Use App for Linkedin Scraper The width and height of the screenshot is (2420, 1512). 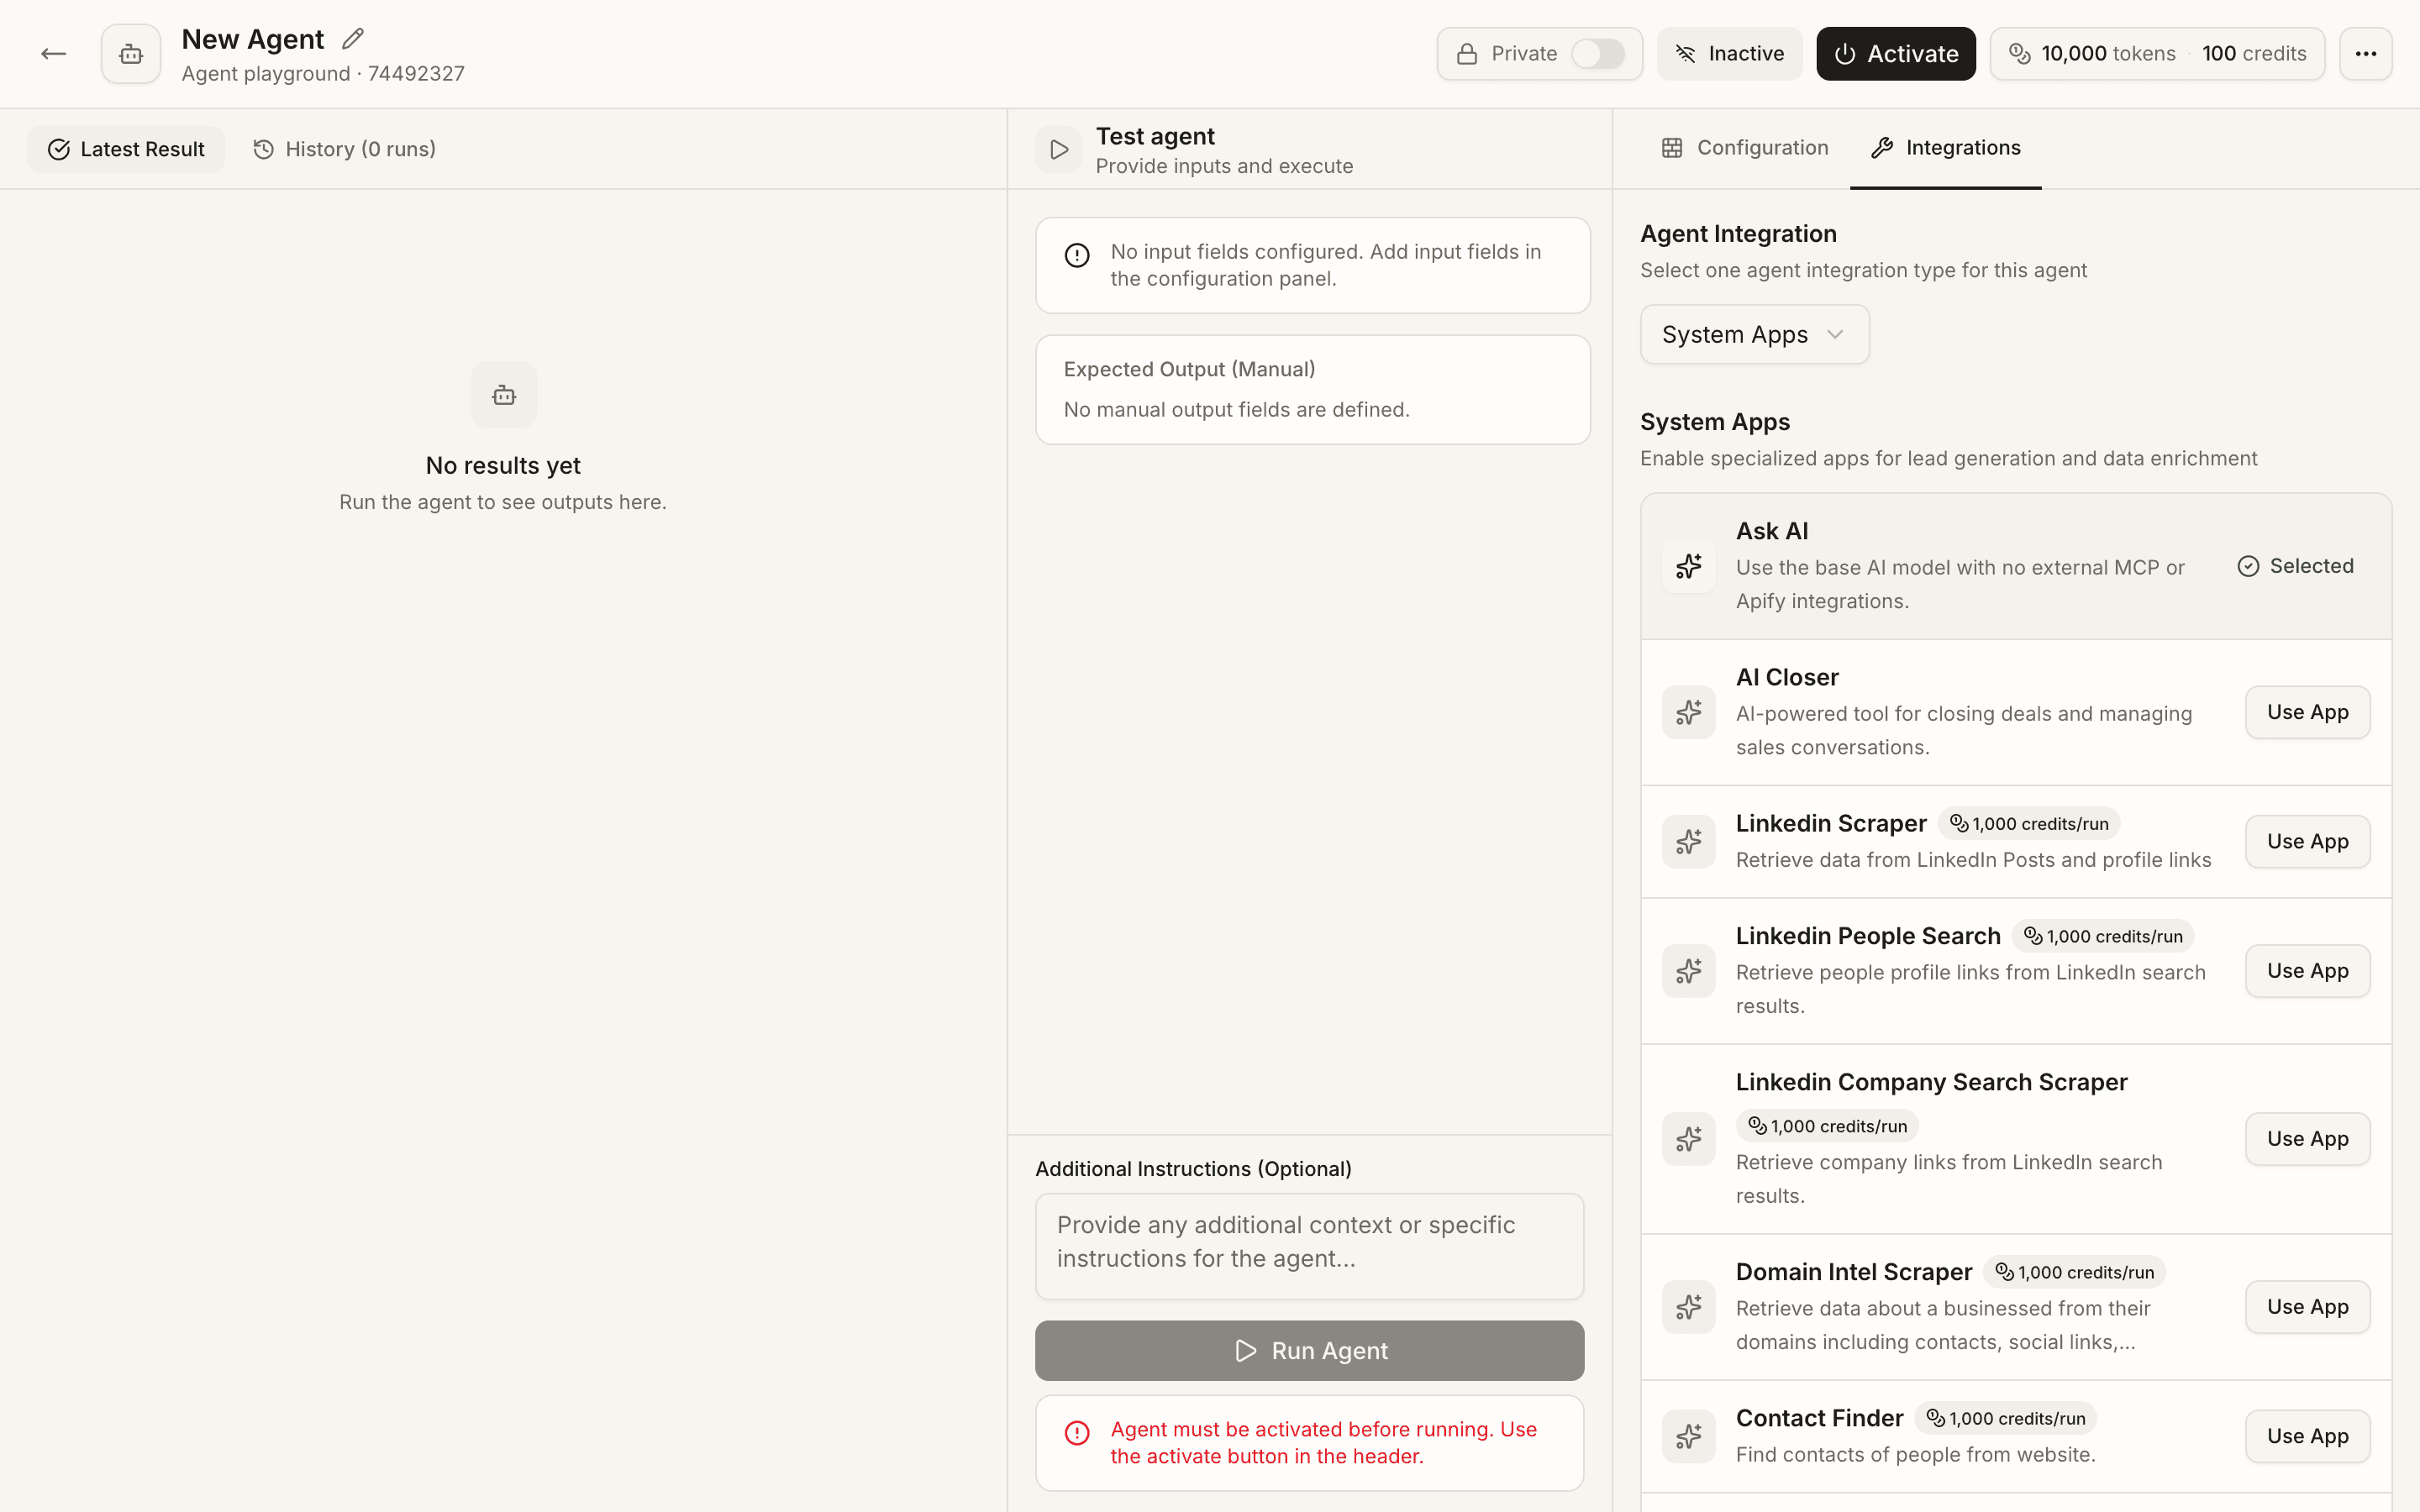[x=2307, y=841]
